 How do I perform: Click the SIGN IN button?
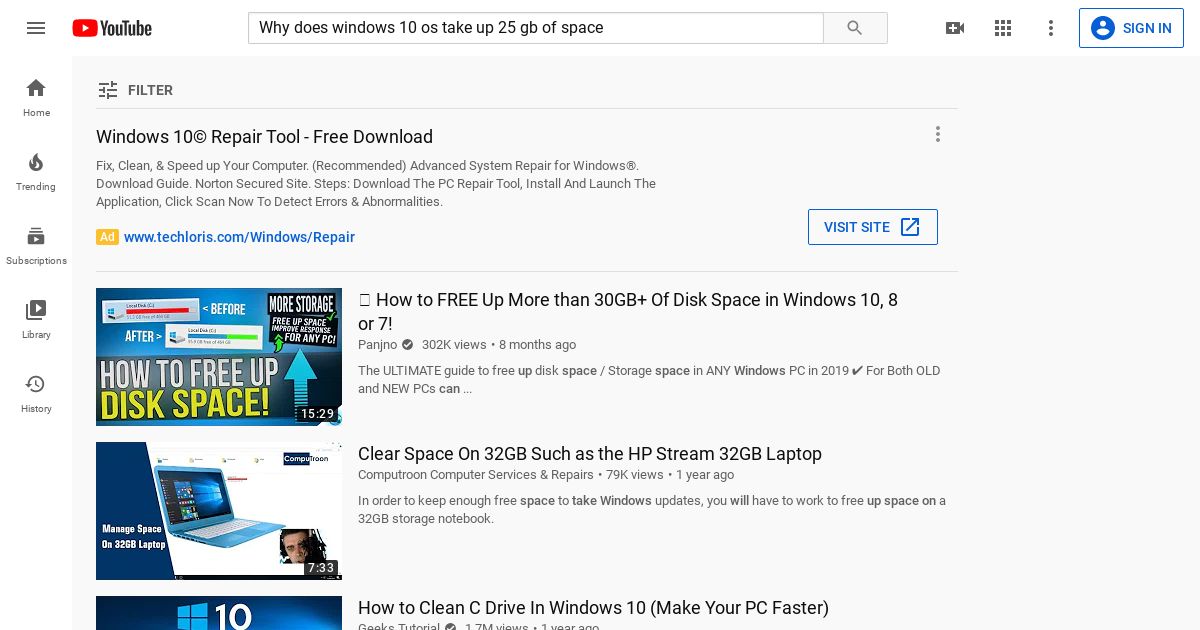[x=1131, y=28]
